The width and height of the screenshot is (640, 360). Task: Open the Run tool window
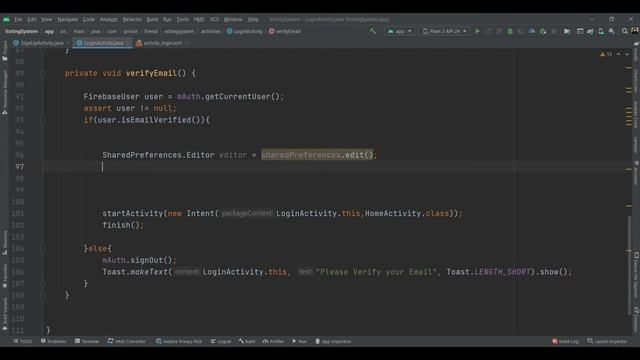299,341
